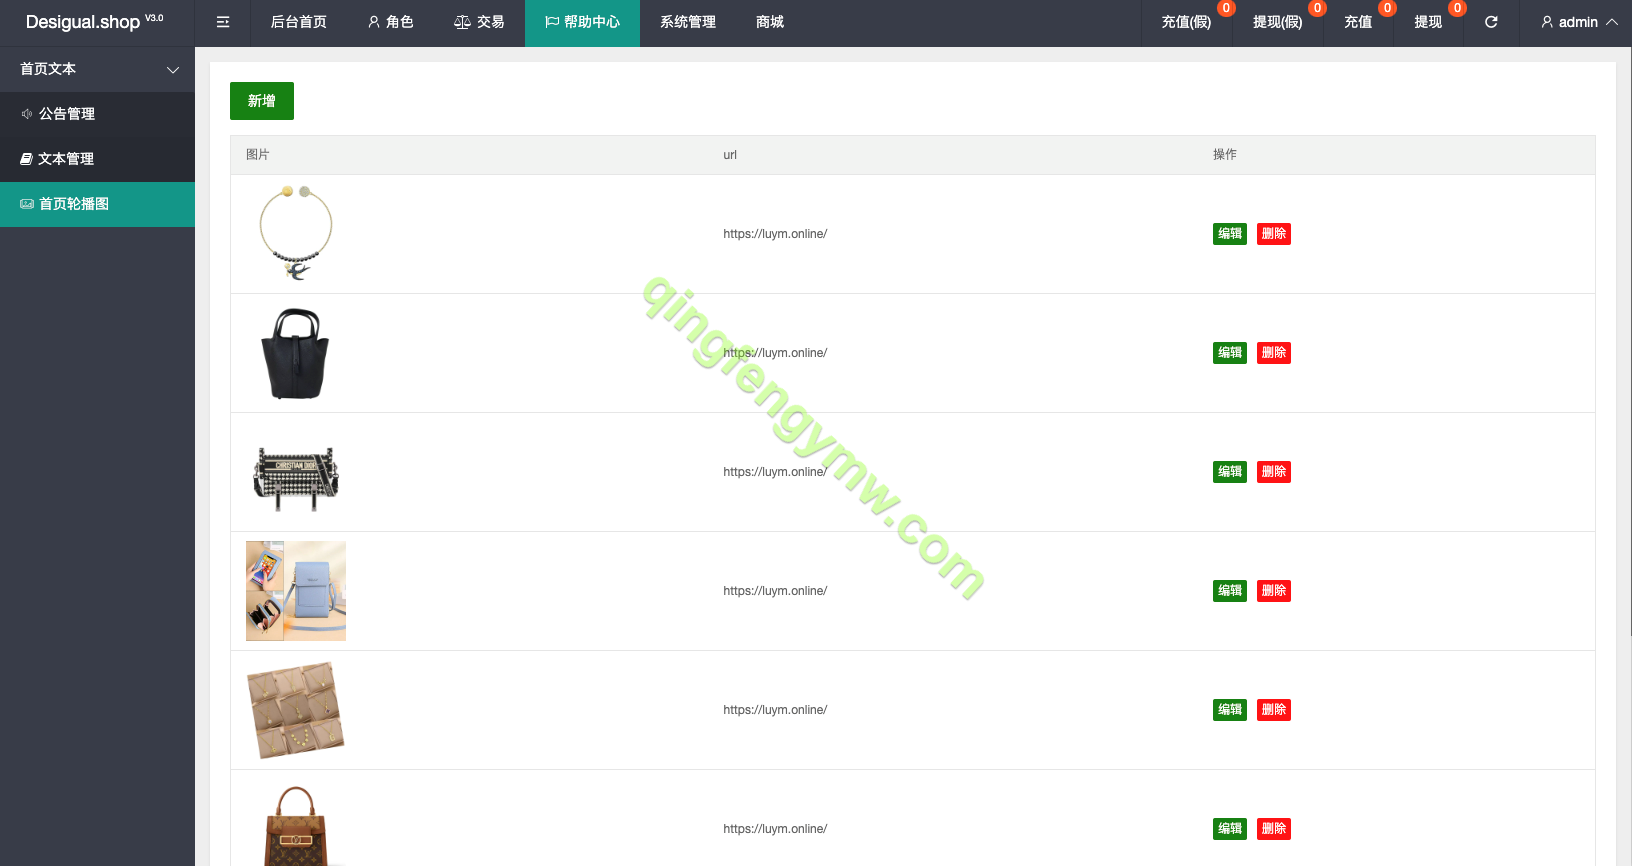Open 商城 menu
The image size is (1632, 866).
[770, 22]
